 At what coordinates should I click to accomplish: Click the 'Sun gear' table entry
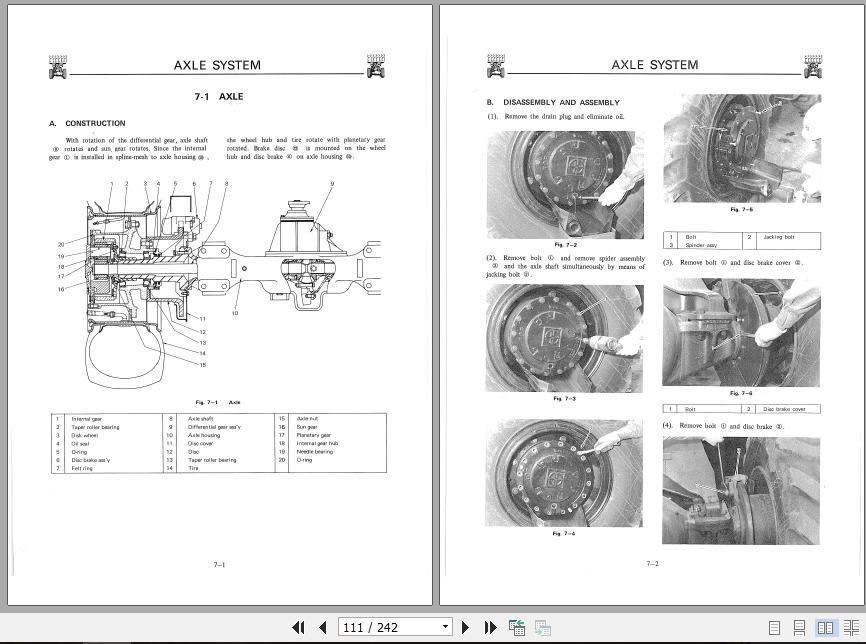(x=307, y=427)
